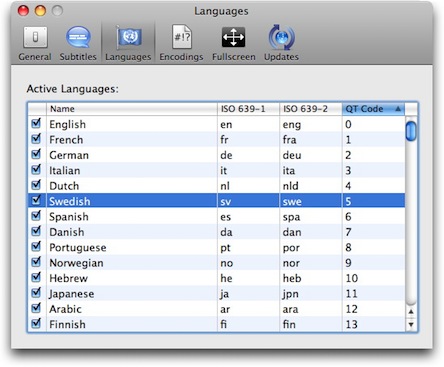This screenshot has height=367, width=444.
Task: Click the scrollbar down arrow
Action: 411,324
